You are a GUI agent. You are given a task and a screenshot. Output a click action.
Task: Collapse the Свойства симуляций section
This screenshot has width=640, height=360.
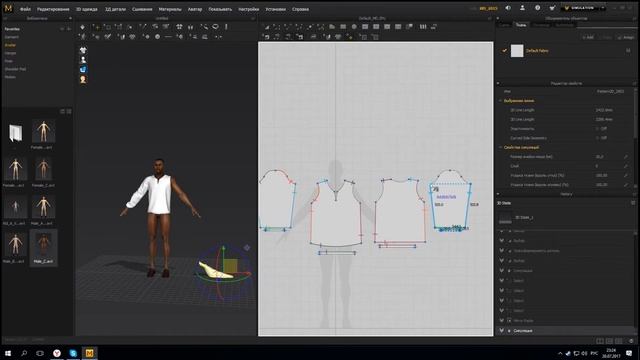(501, 147)
